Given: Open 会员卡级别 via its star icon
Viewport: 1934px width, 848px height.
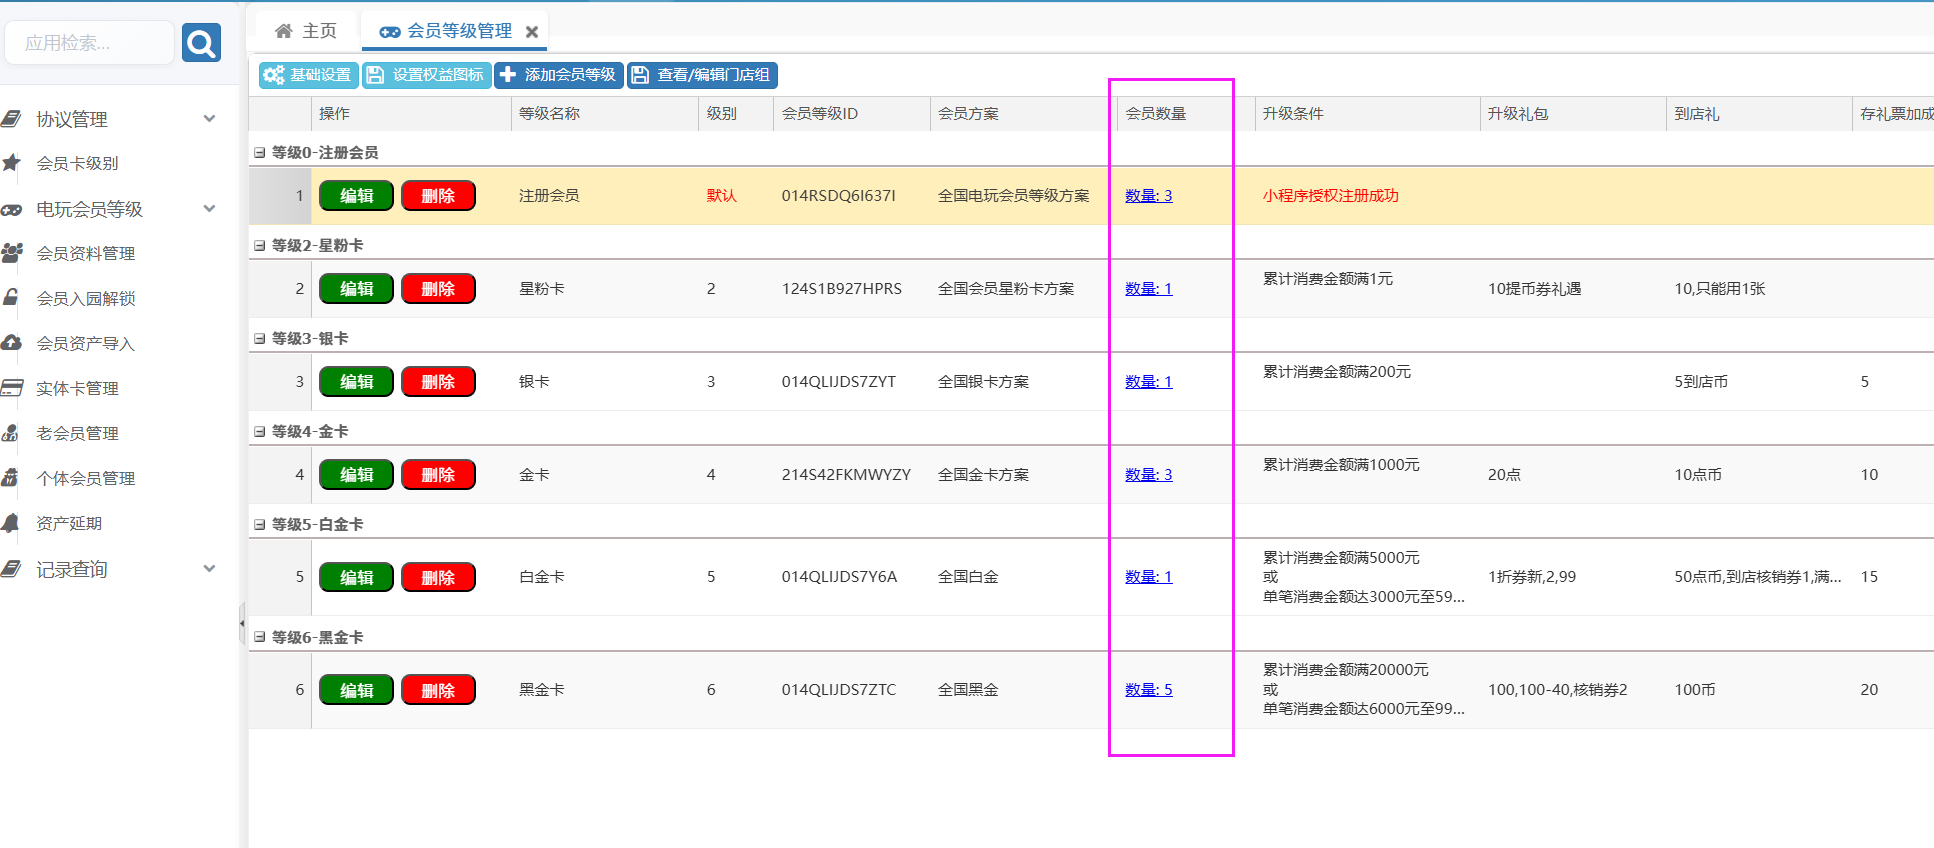Looking at the screenshot, I should 12,163.
